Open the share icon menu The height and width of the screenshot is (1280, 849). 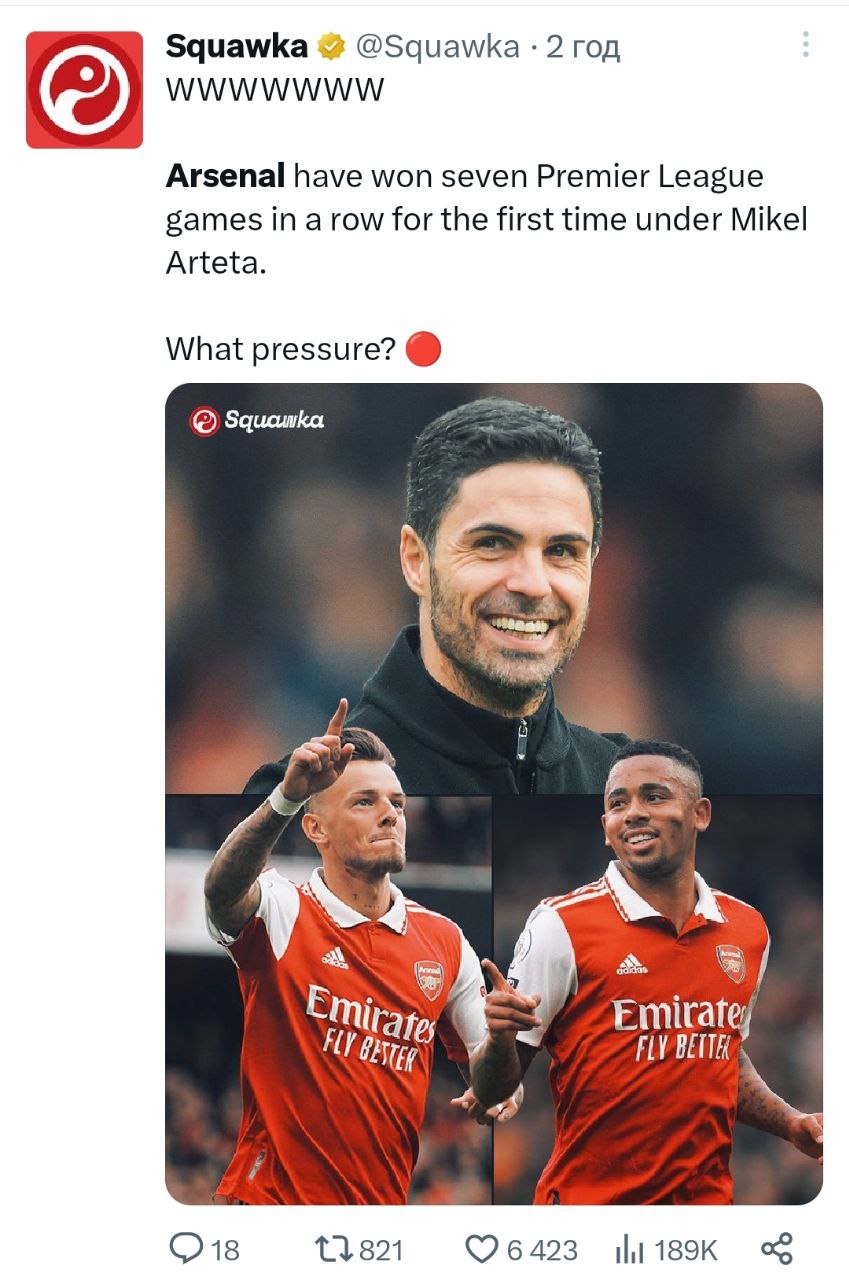point(777,1247)
